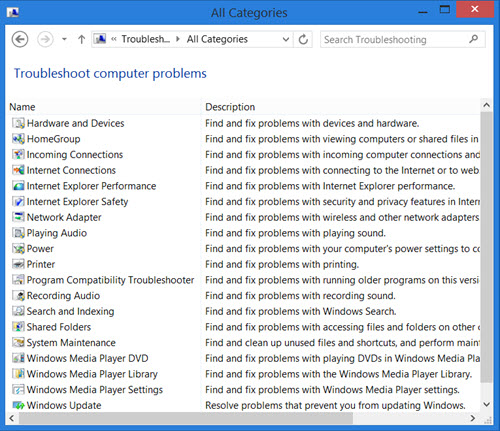This screenshot has height=431, width=500.
Task: Go back using the back arrow
Action: tap(20, 39)
